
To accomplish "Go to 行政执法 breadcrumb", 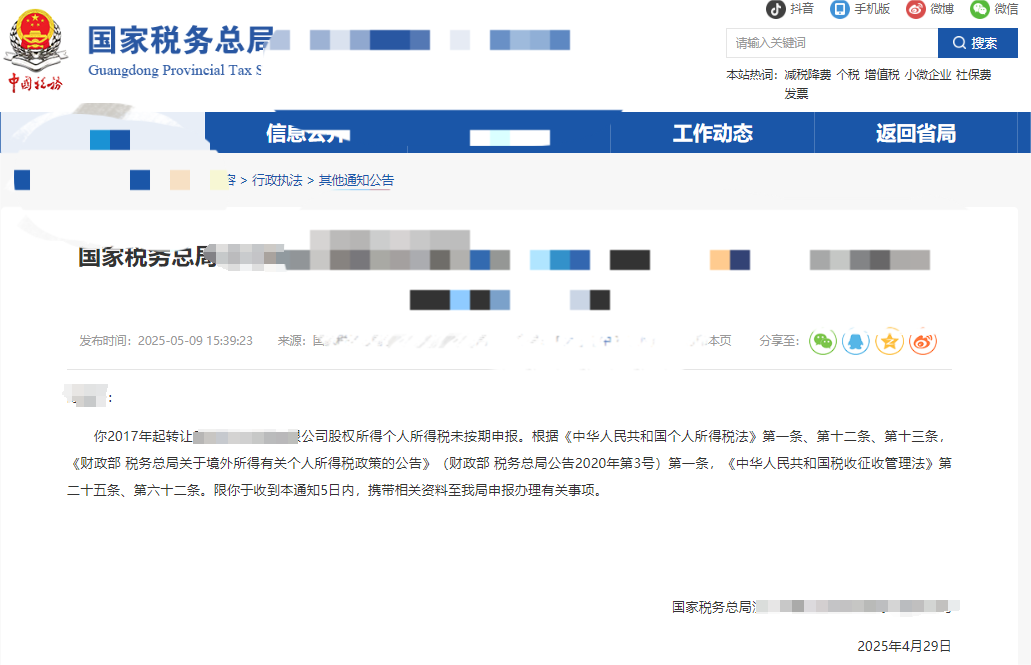I will pos(277,180).
